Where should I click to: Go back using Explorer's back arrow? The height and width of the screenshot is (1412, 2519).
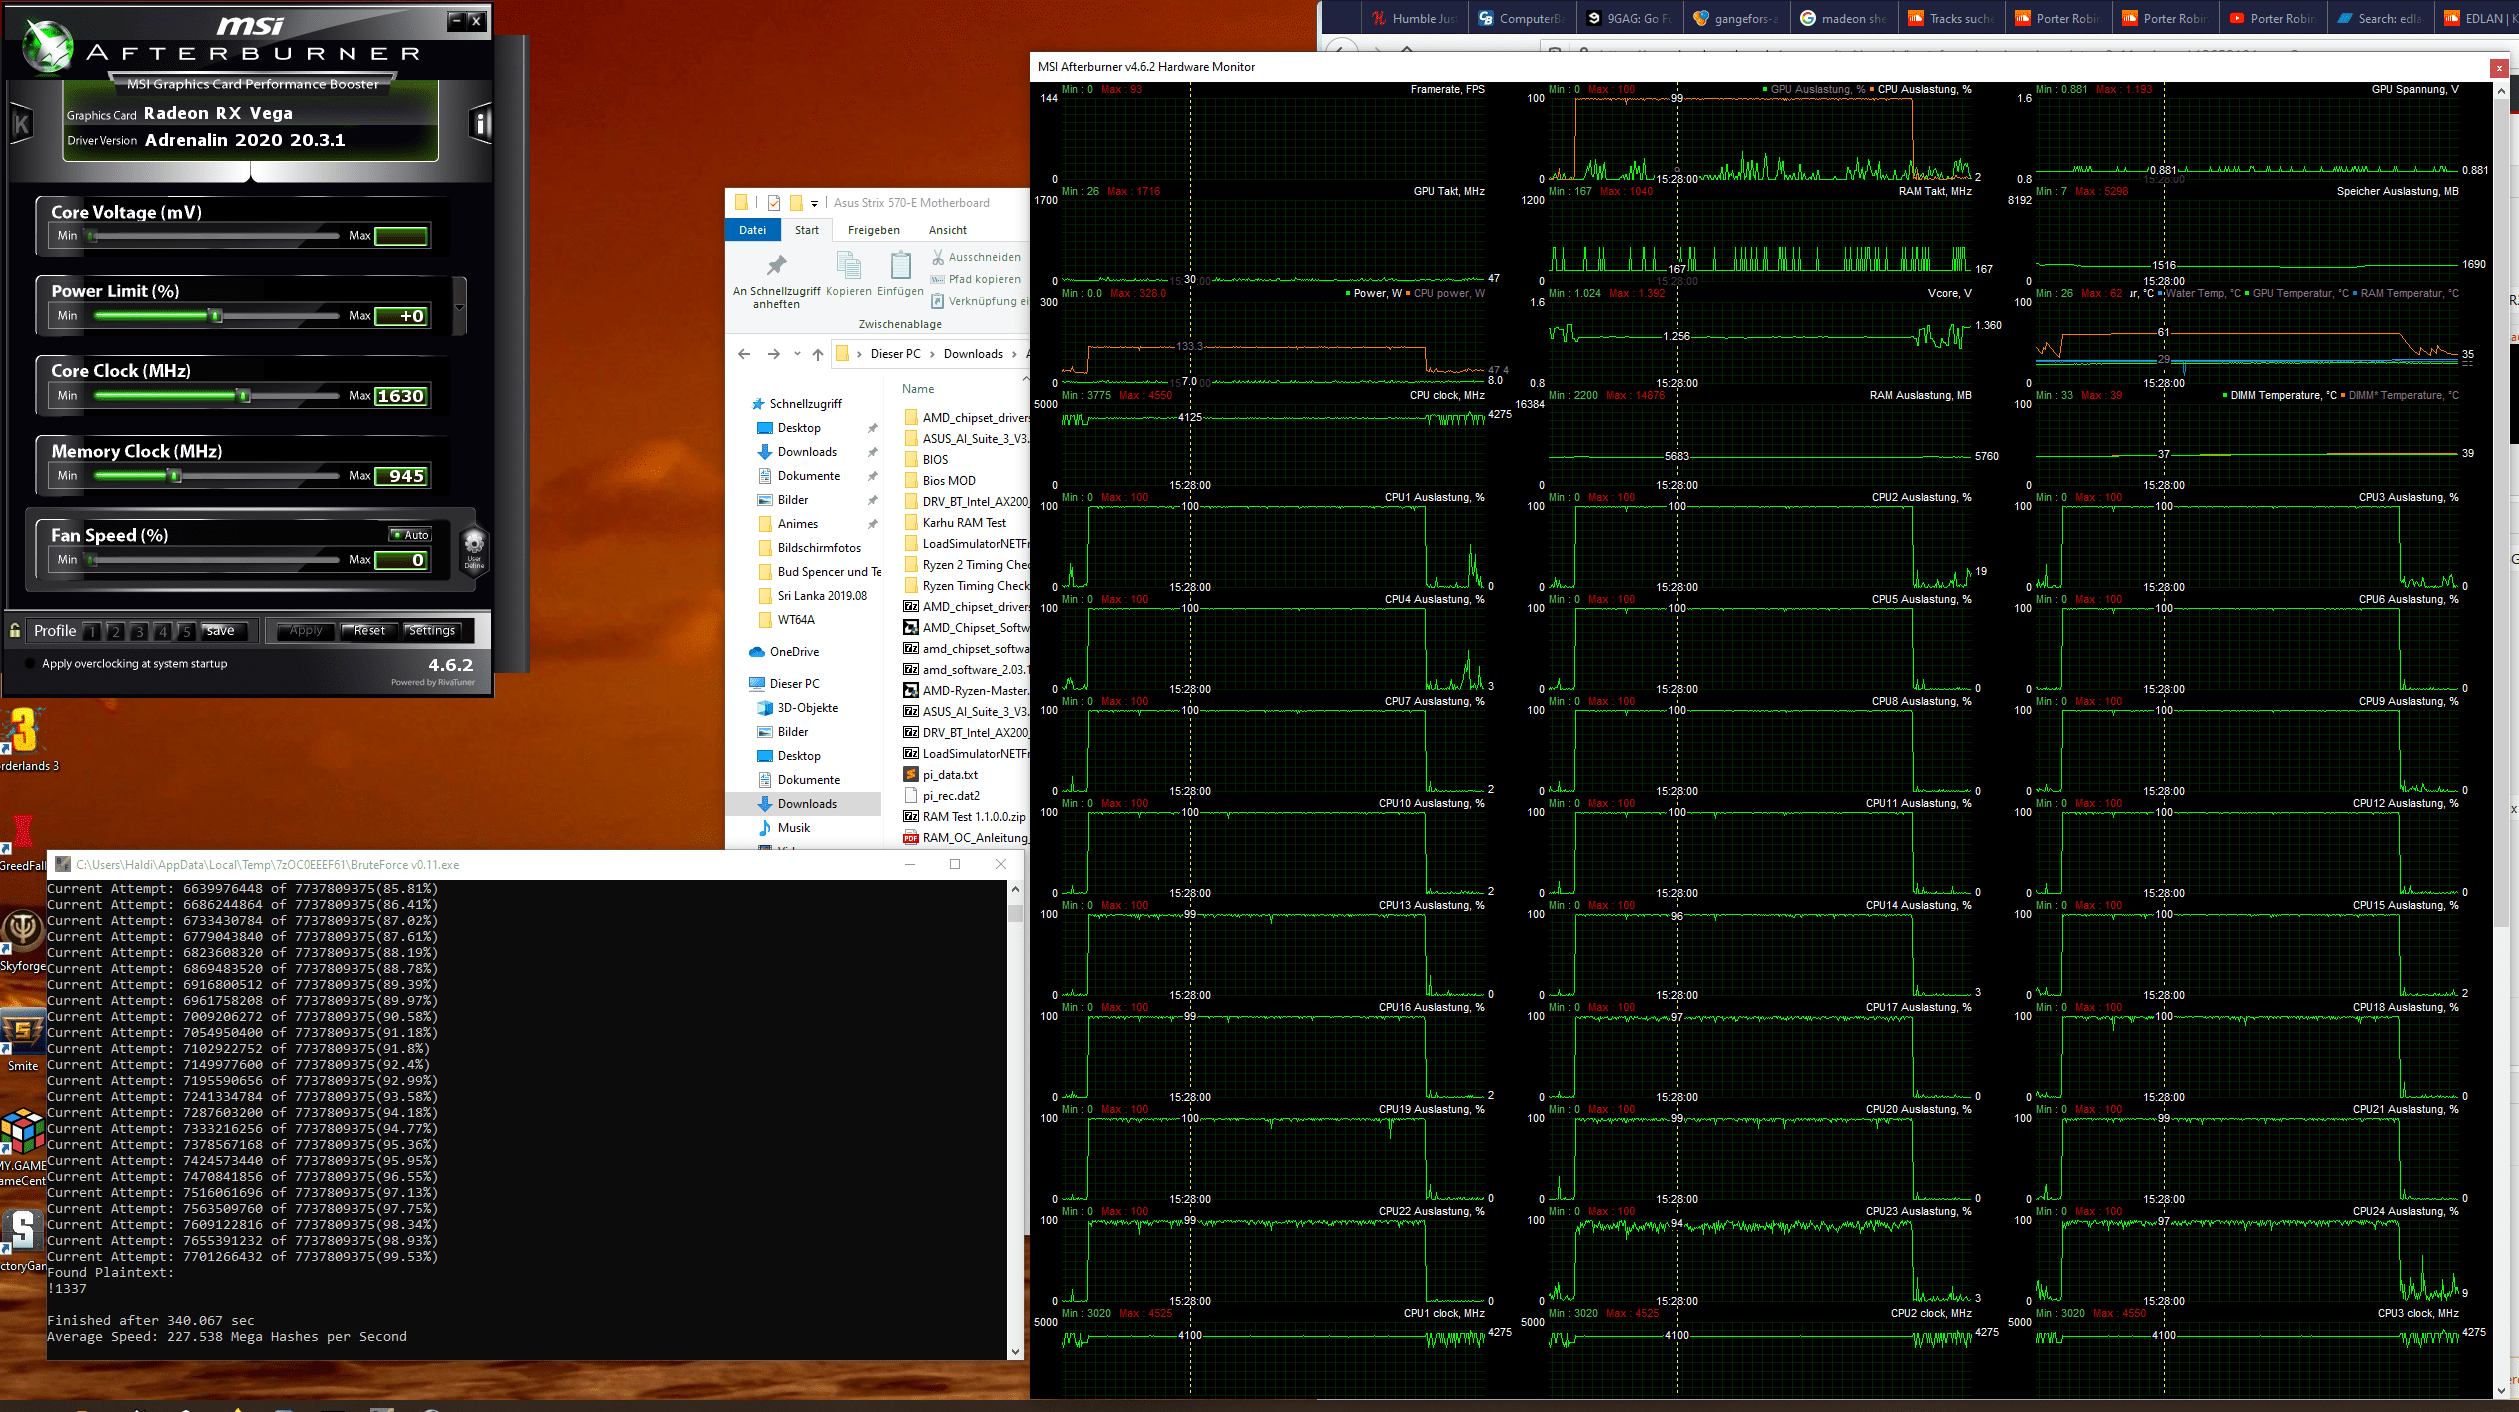(744, 354)
